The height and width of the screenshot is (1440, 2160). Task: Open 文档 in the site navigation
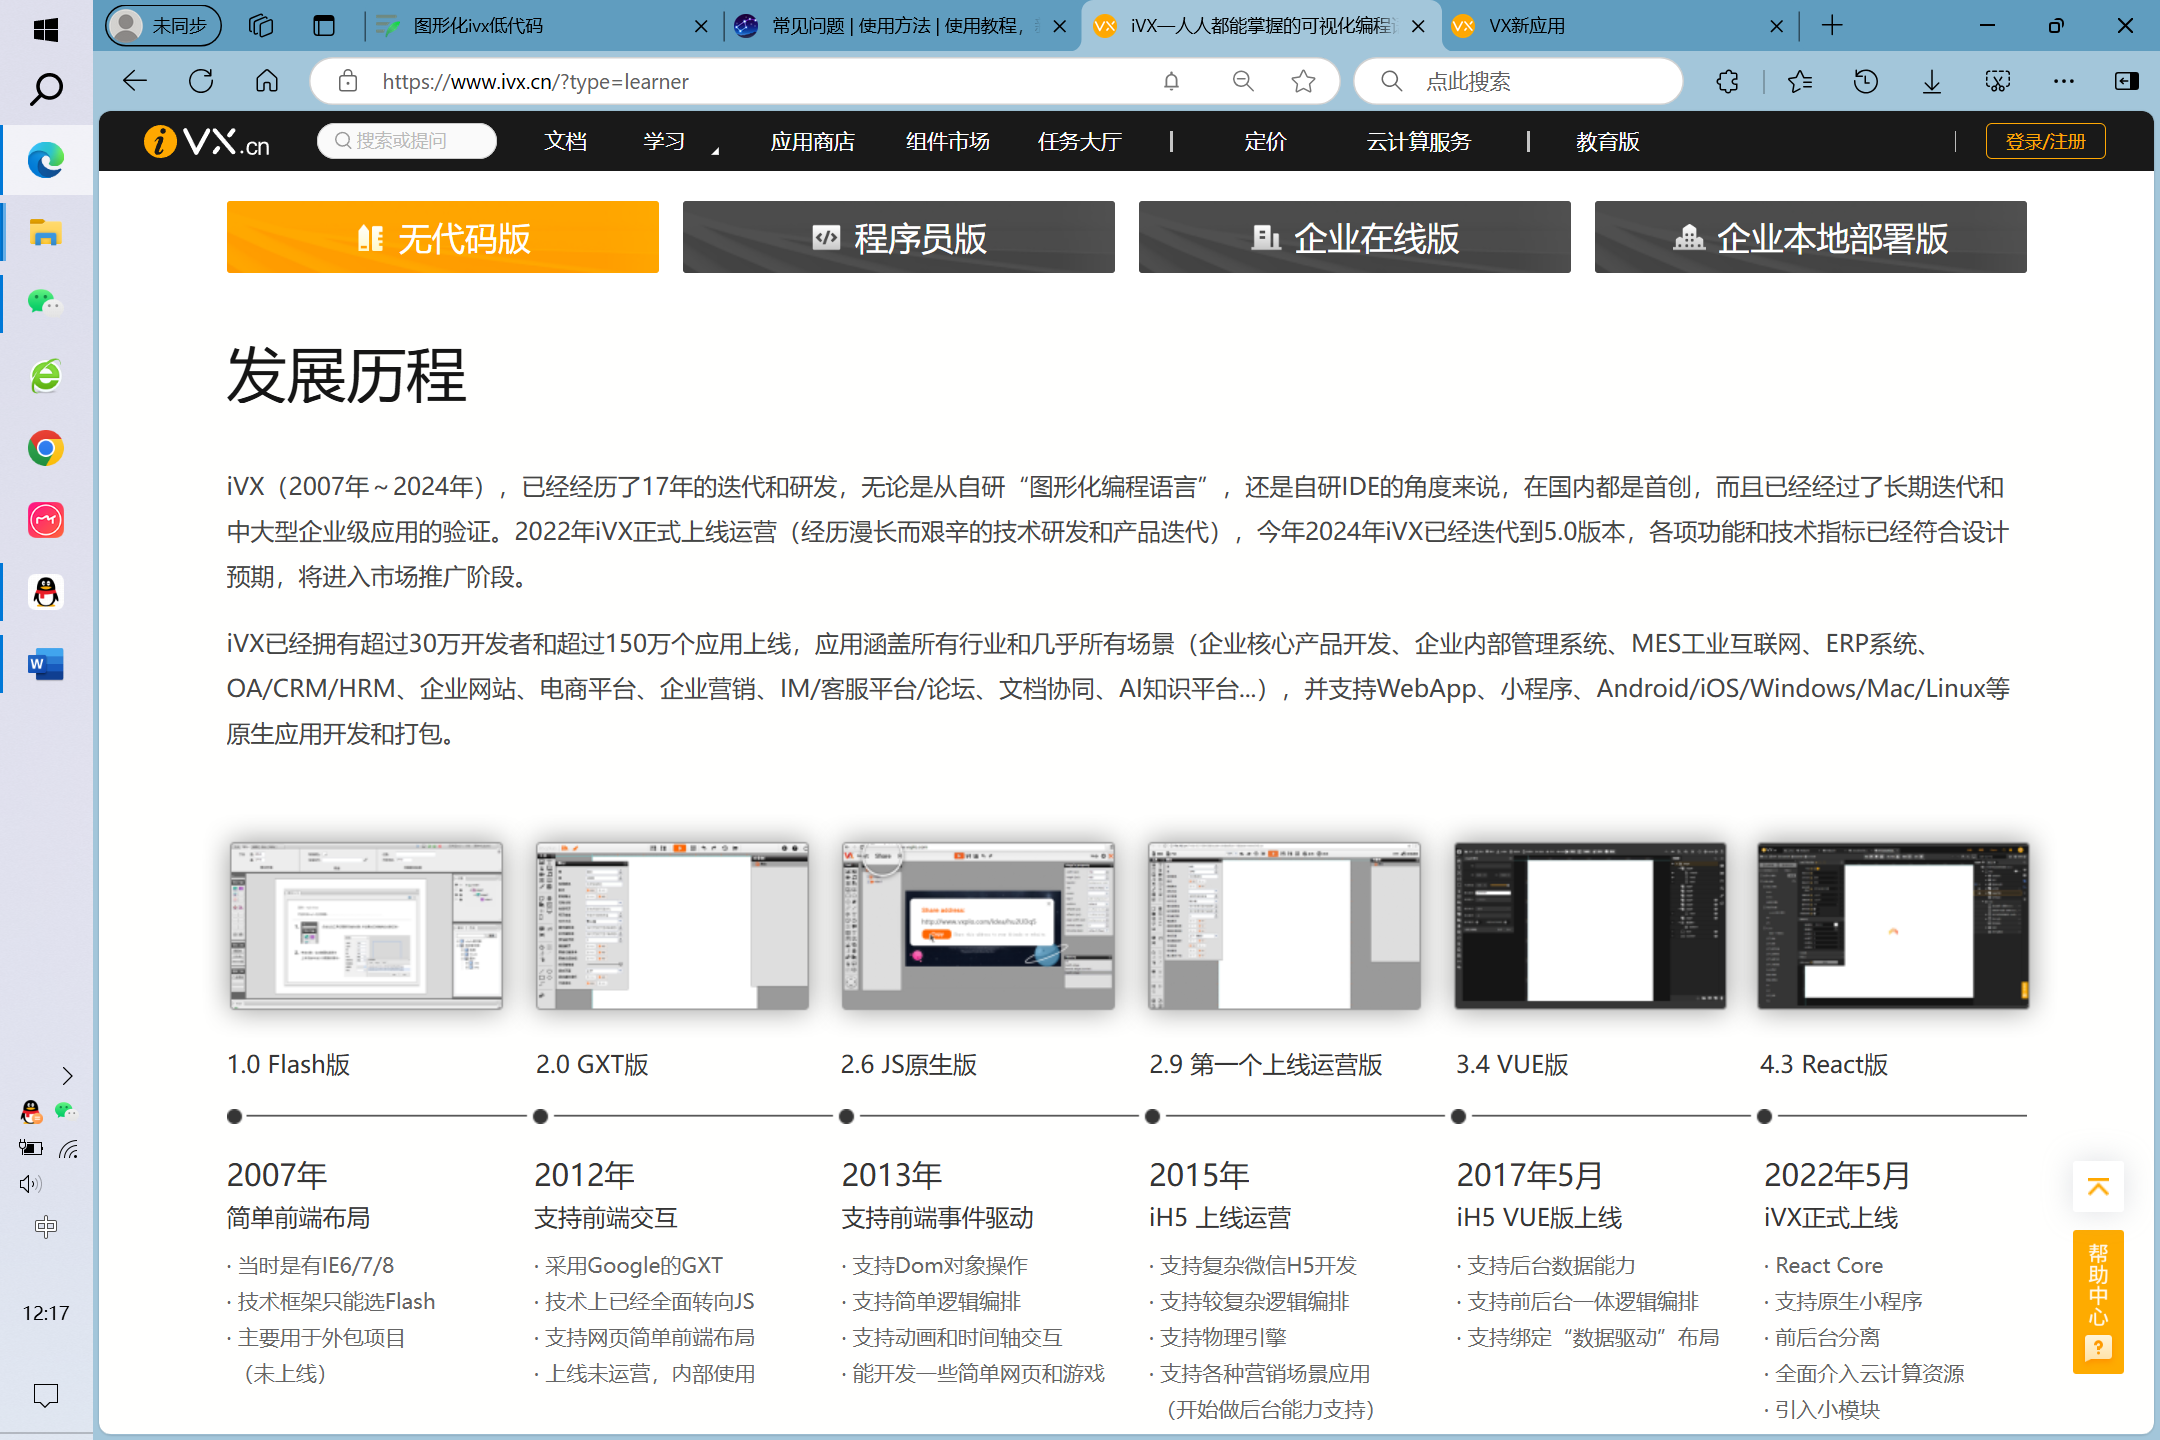(566, 142)
